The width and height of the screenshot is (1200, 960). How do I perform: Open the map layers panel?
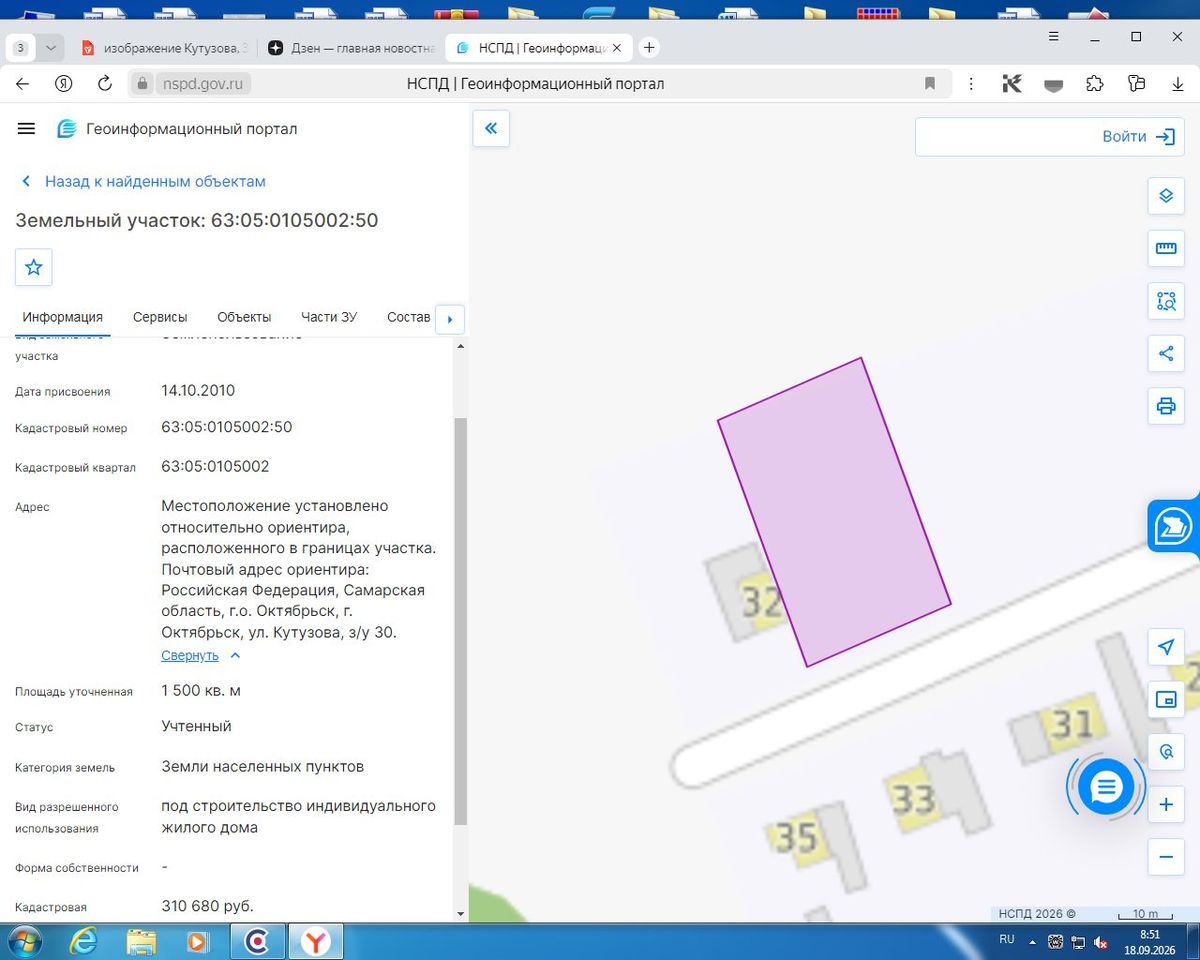pos(1165,196)
